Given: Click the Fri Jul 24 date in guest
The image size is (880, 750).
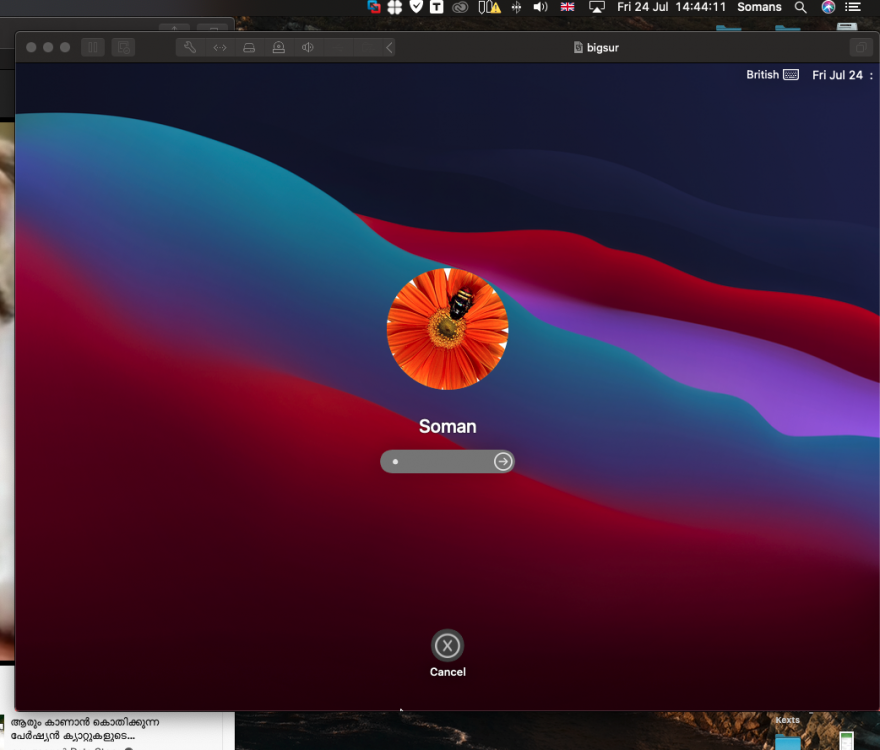Looking at the screenshot, I should (x=837, y=75).
